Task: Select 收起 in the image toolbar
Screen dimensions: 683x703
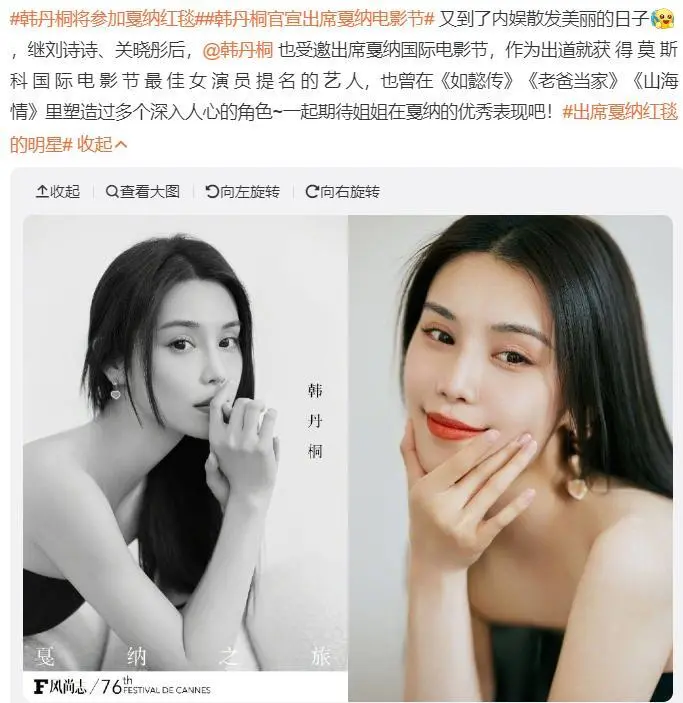Action: click(x=58, y=192)
